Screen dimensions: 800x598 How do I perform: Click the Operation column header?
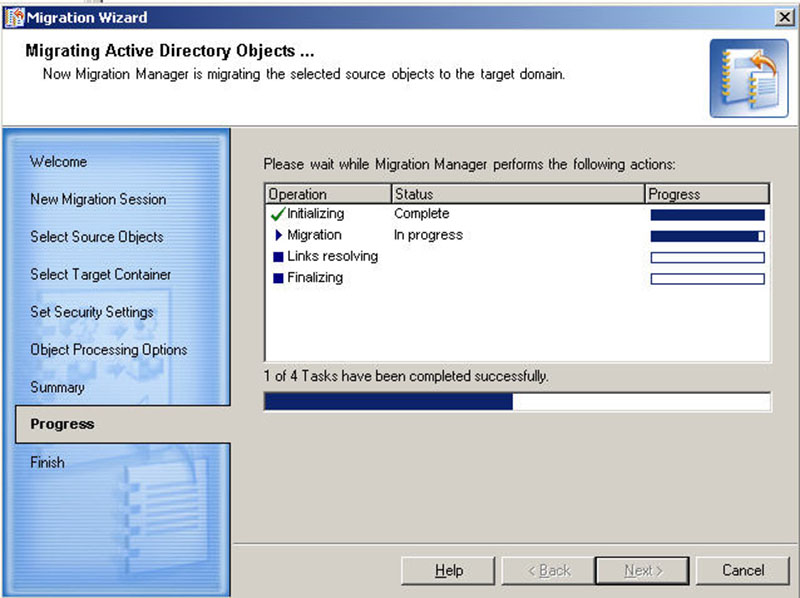tap(328, 194)
